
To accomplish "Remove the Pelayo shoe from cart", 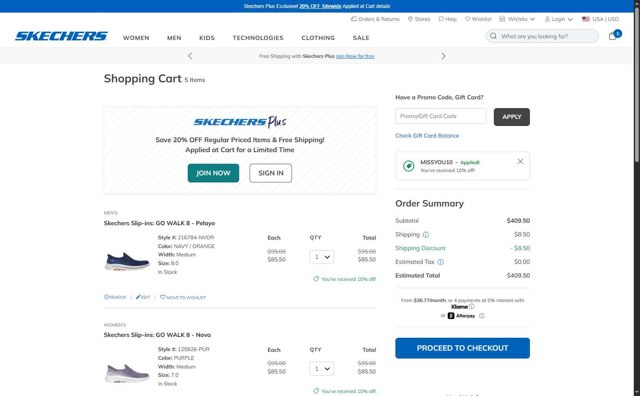I will pos(115,297).
